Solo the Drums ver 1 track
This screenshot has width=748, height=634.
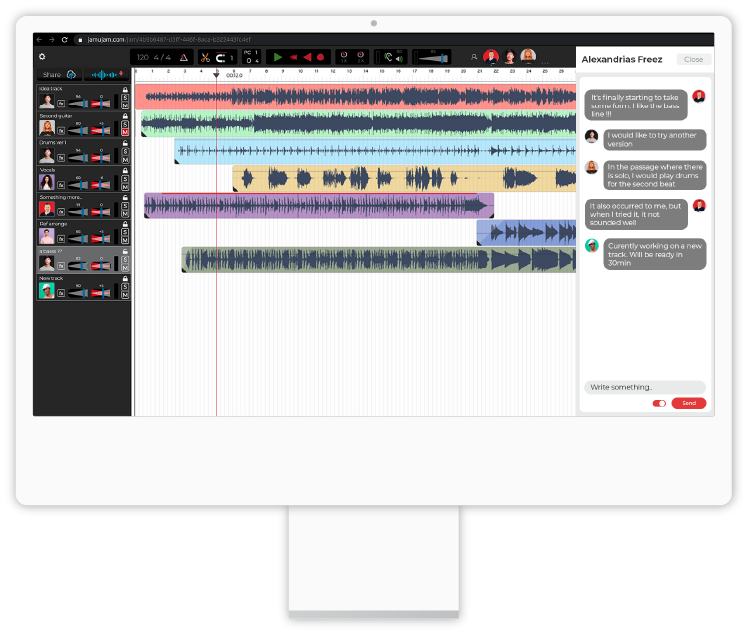[125, 151]
